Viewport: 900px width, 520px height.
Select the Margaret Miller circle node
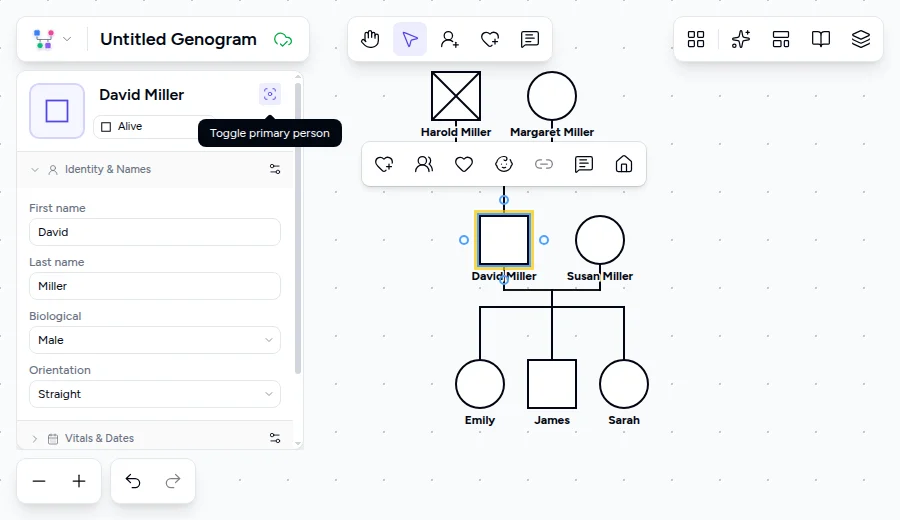click(552, 96)
